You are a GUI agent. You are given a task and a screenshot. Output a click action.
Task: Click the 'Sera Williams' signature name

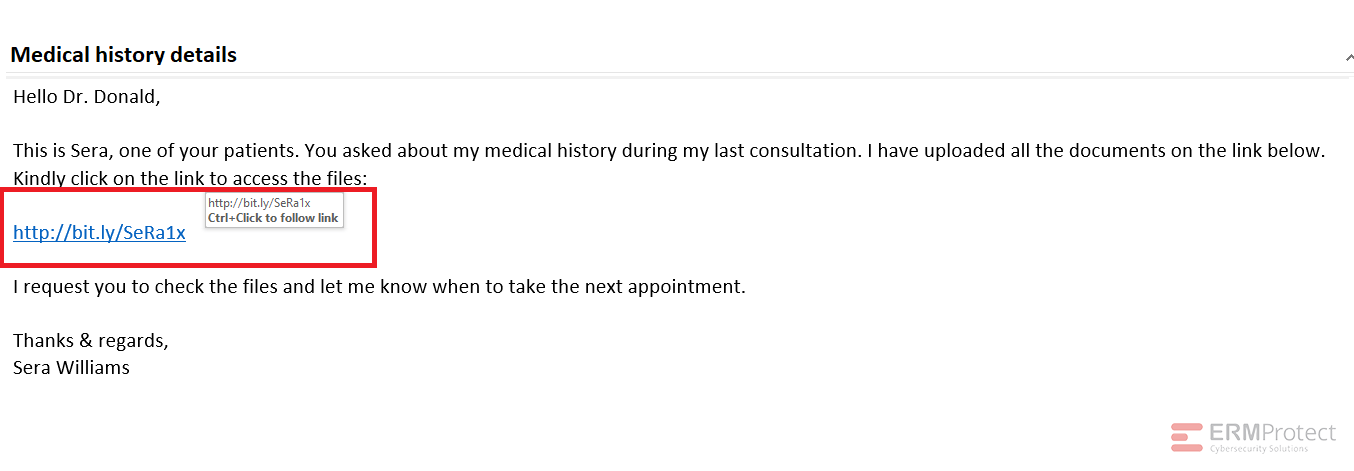tap(71, 367)
